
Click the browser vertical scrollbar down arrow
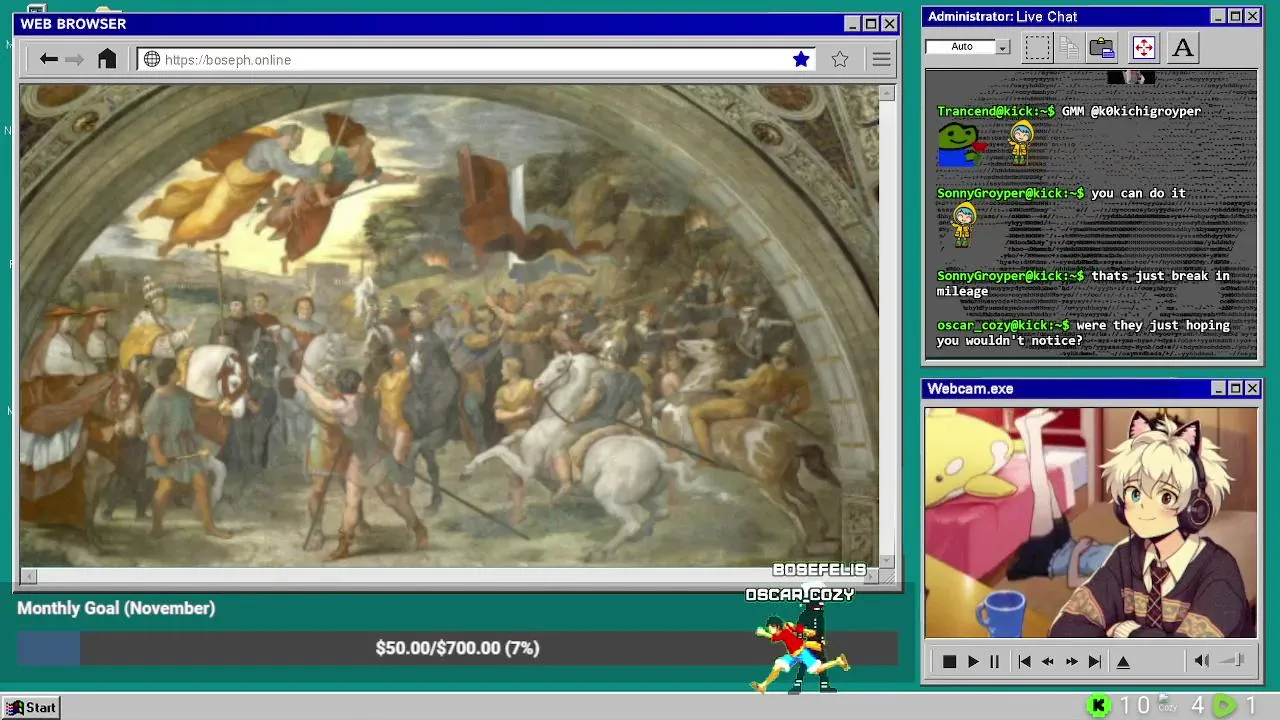(887, 562)
